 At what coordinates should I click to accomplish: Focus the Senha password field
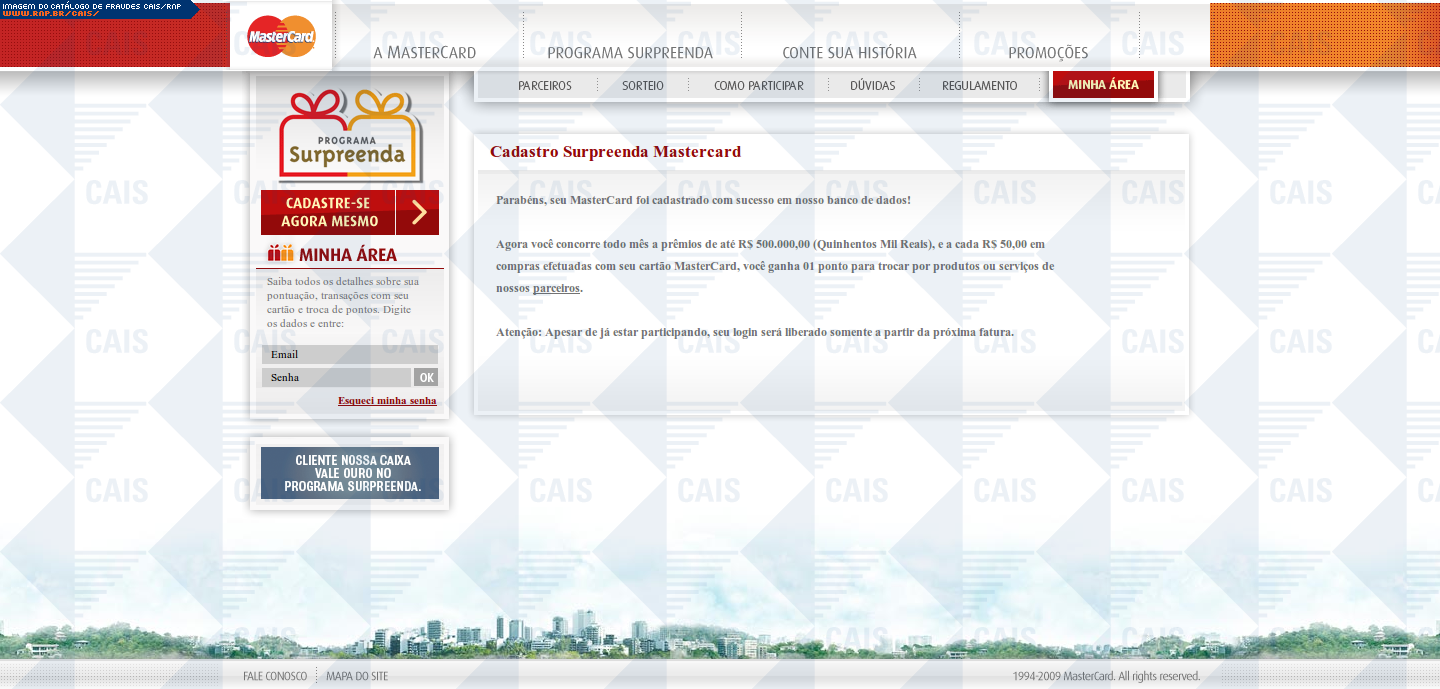tap(336, 378)
